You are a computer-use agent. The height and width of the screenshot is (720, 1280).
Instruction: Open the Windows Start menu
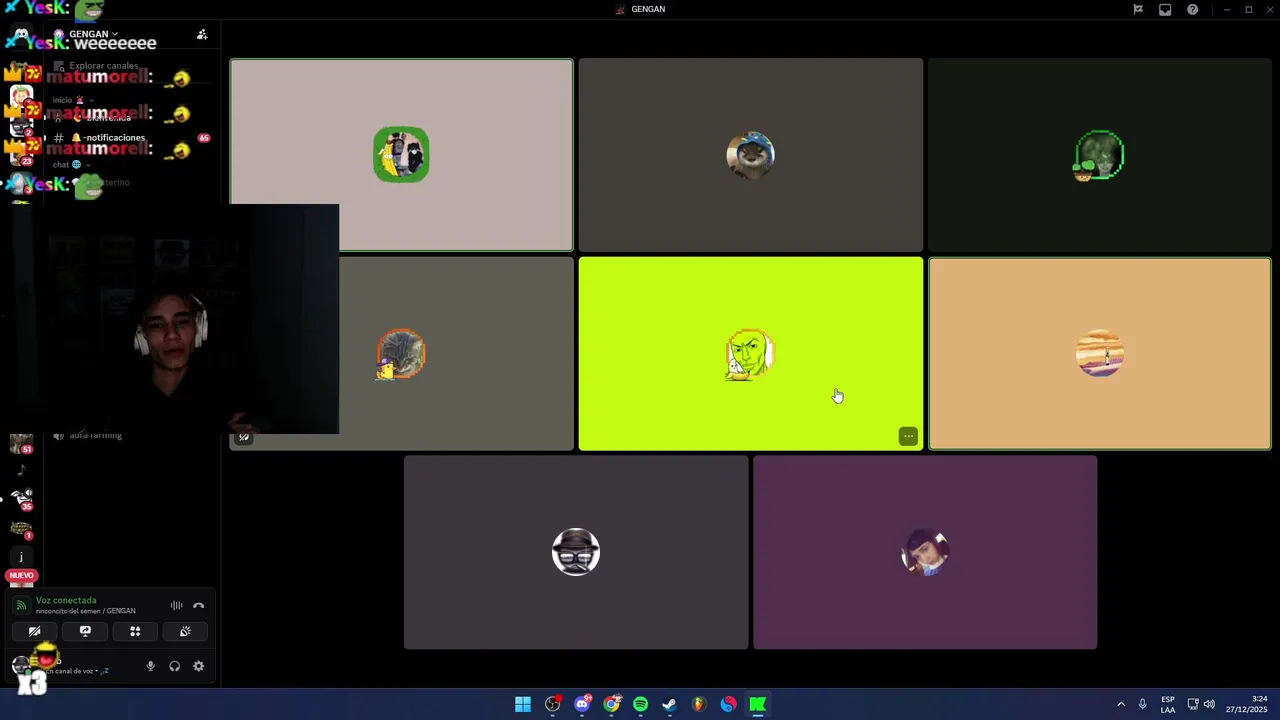click(523, 704)
